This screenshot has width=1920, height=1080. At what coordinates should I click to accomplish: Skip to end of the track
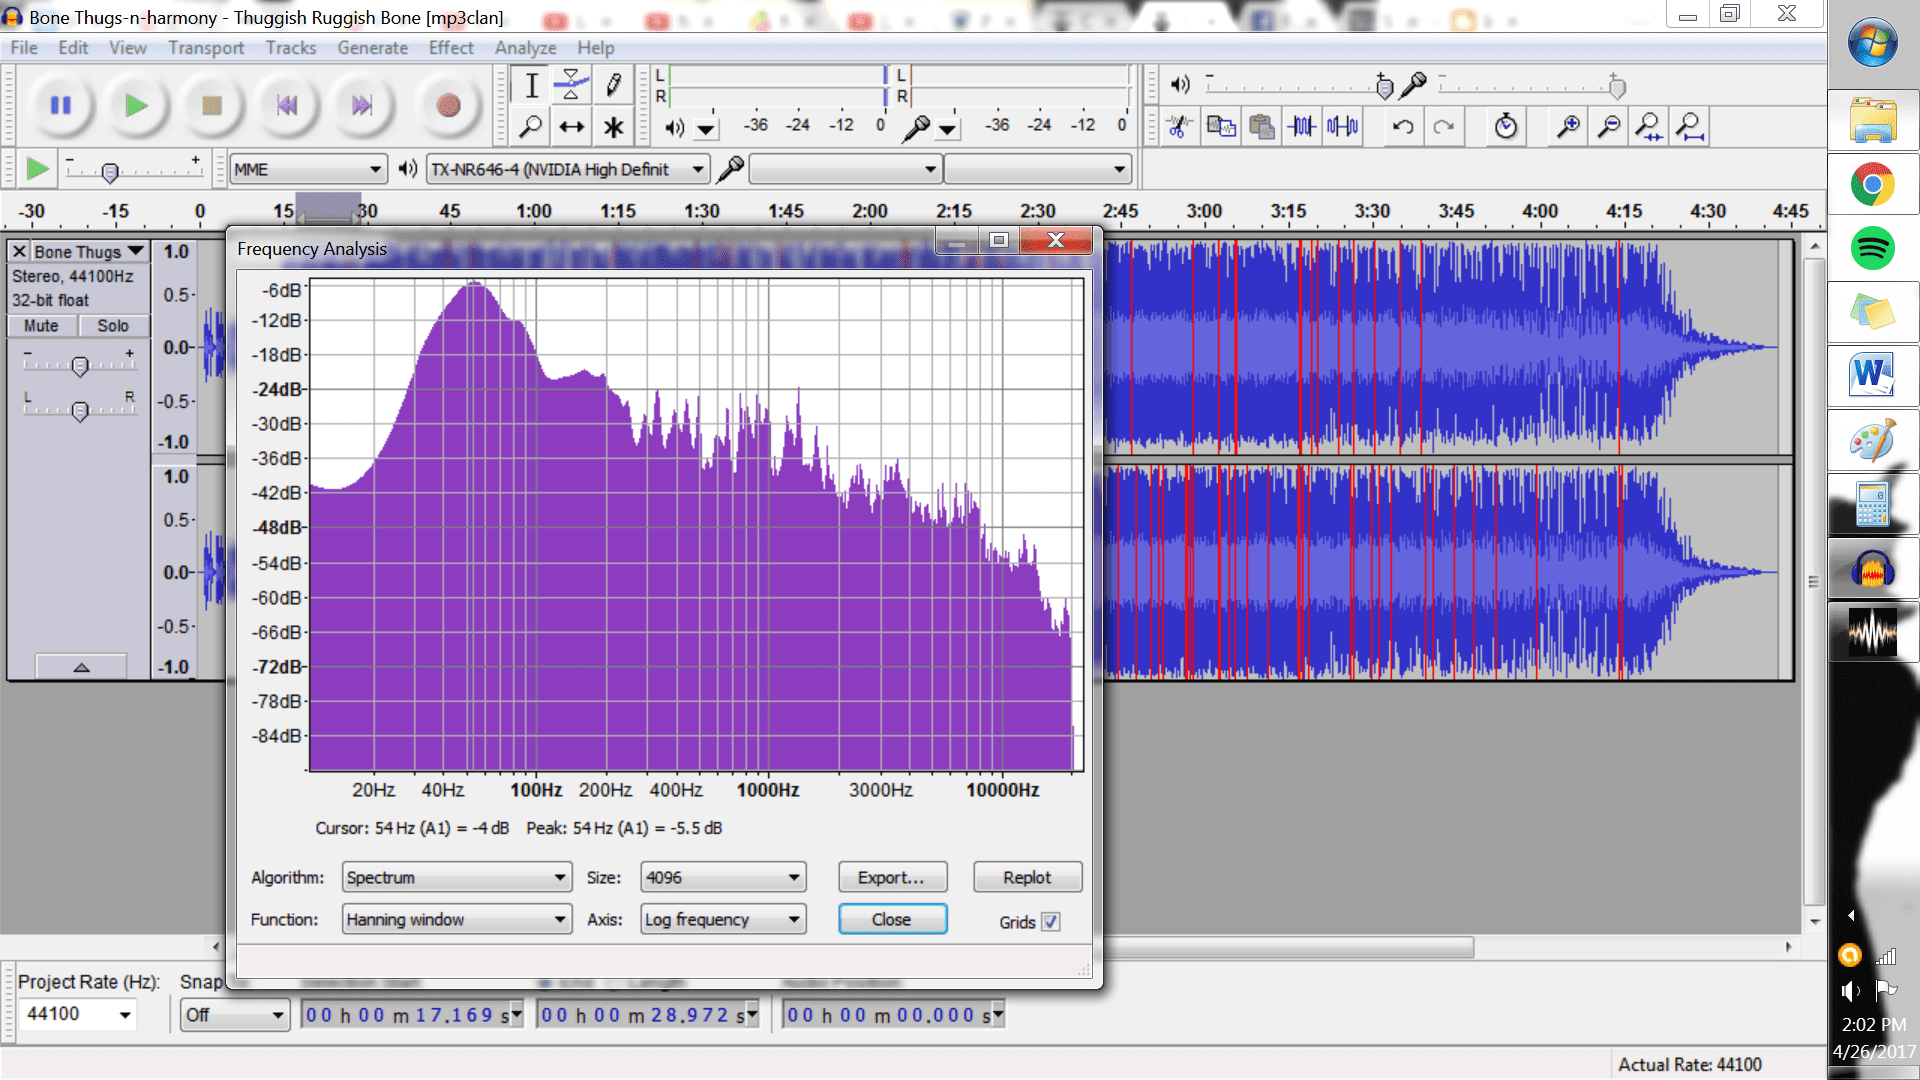click(x=362, y=105)
